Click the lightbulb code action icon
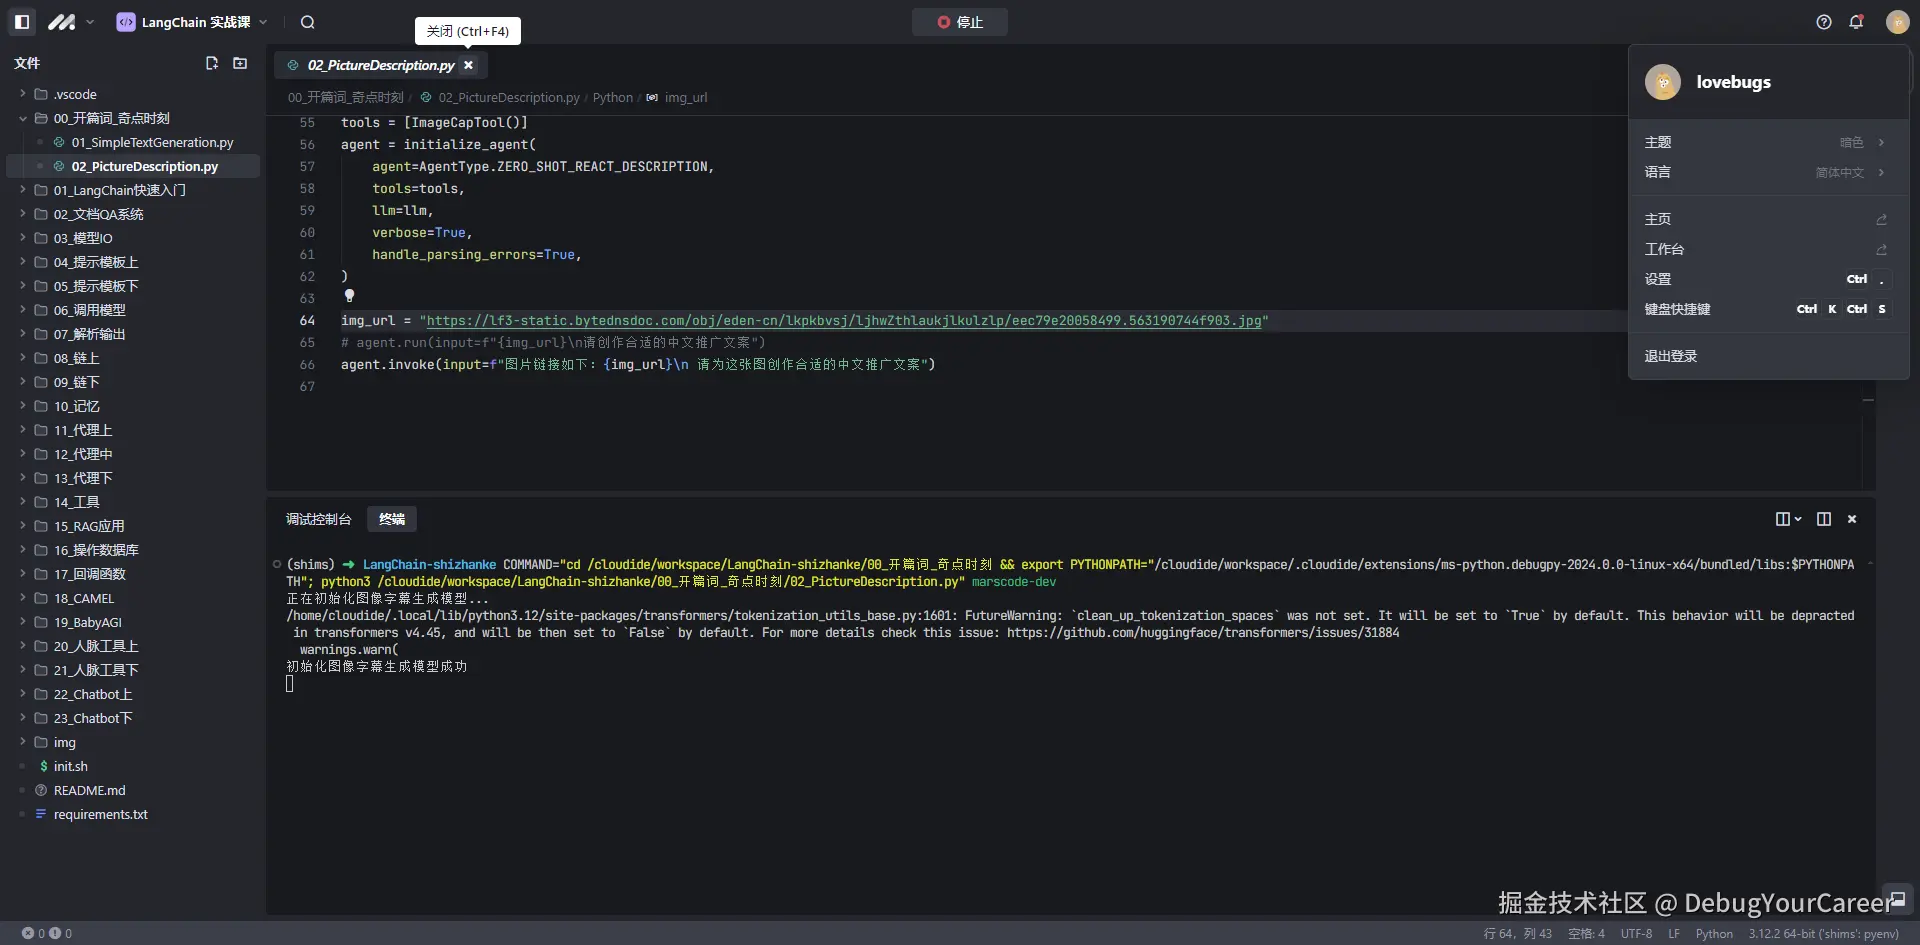Screen dimensions: 1920x945 (x=349, y=296)
